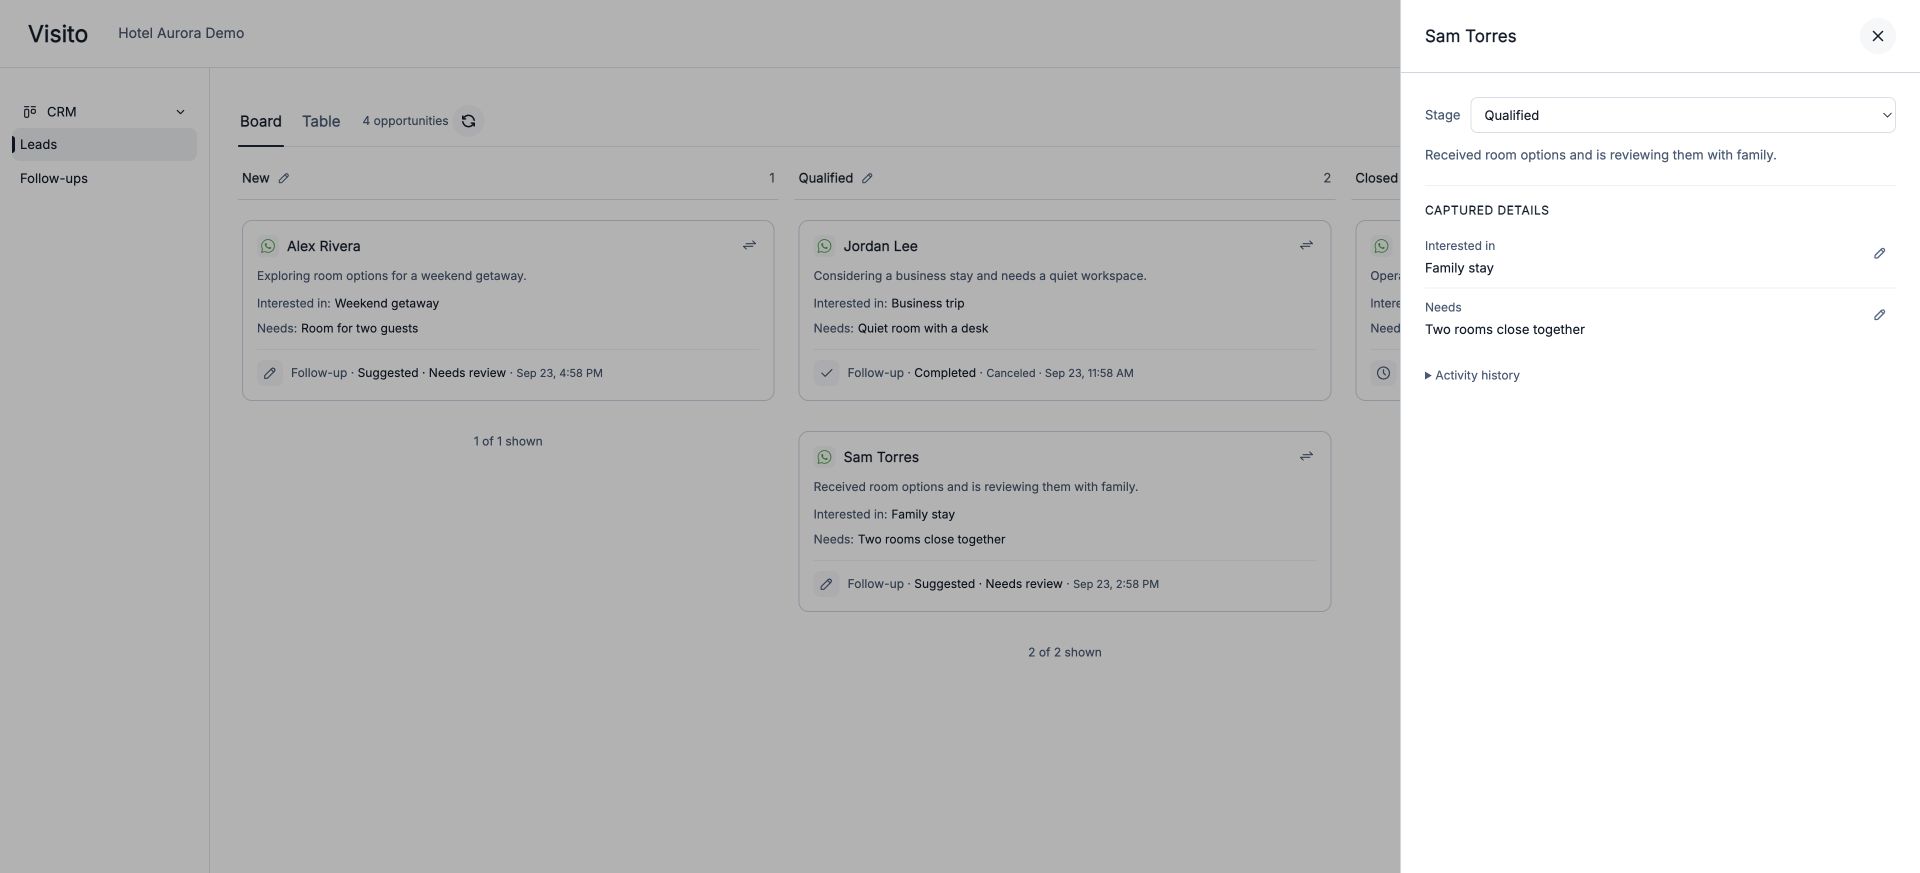
Task: Select the Board tab
Action: pyautogui.click(x=261, y=121)
